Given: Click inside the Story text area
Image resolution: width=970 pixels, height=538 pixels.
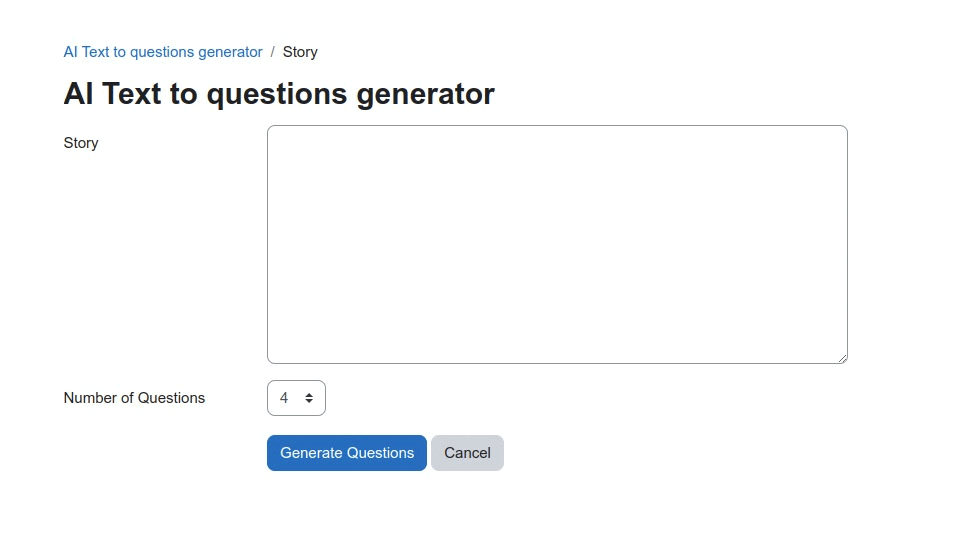Looking at the screenshot, I should pyautogui.click(x=557, y=244).
